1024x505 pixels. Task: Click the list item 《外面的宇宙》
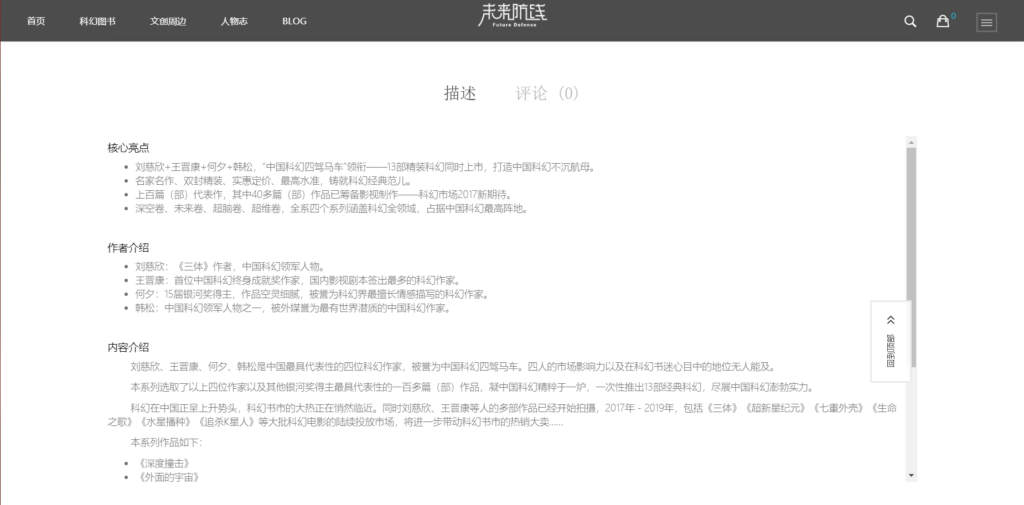click(168, 477)
